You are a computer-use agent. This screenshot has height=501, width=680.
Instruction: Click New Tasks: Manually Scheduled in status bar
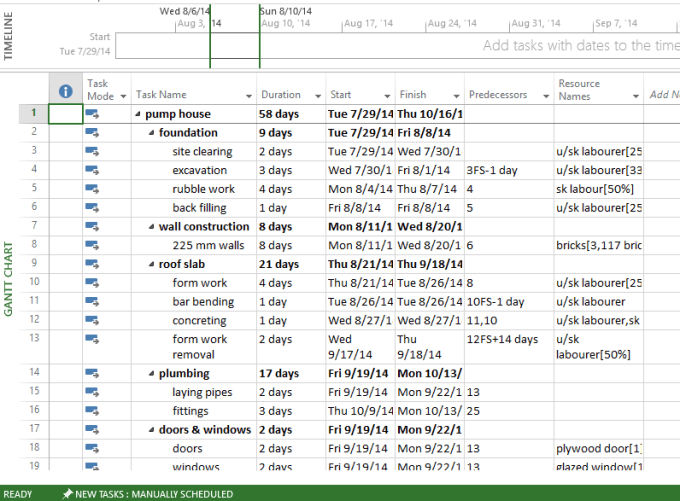click(x=154, y=494)
